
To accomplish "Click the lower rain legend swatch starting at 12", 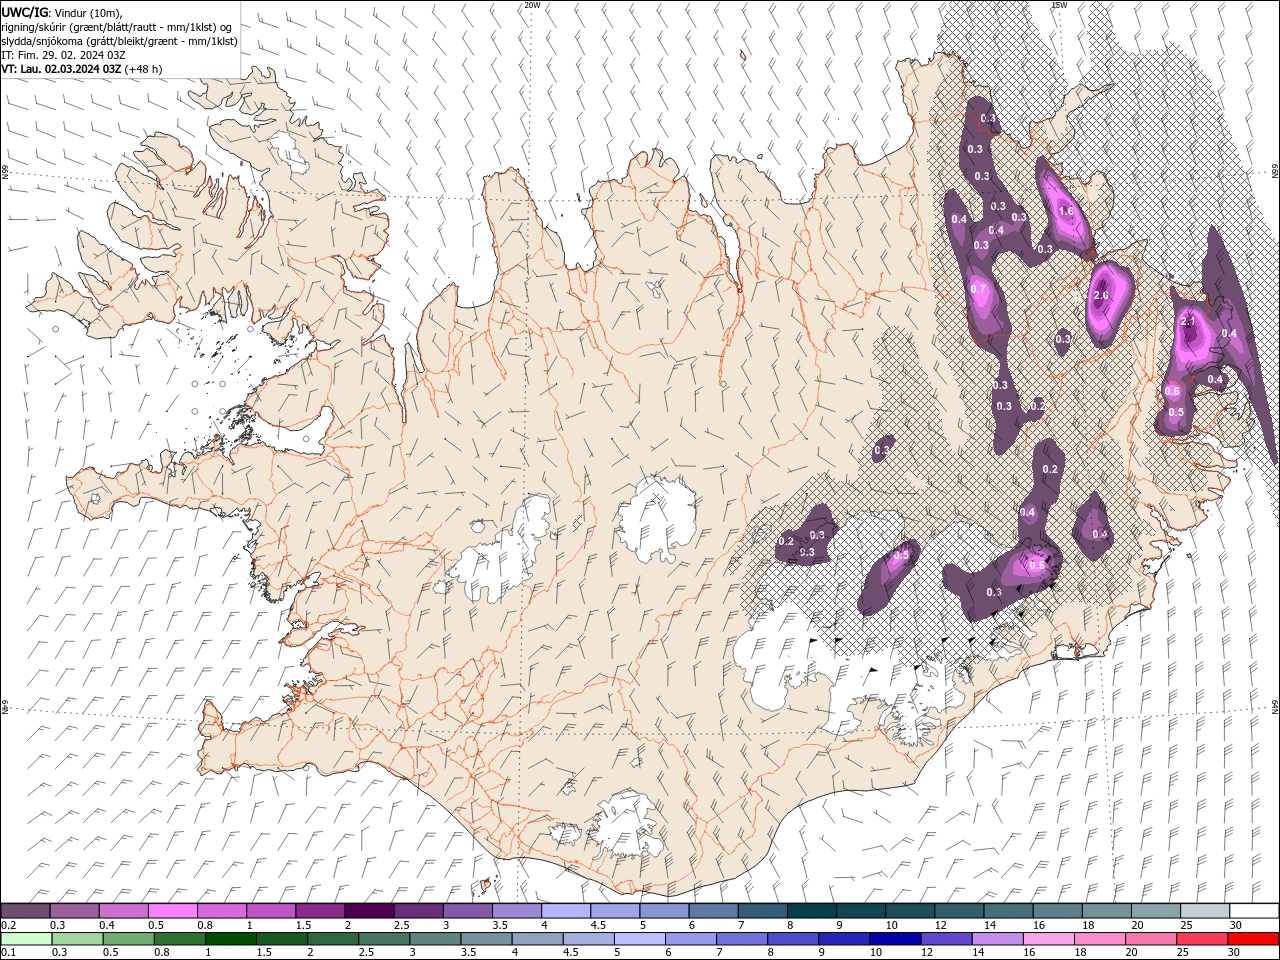I will pos(945,939).
